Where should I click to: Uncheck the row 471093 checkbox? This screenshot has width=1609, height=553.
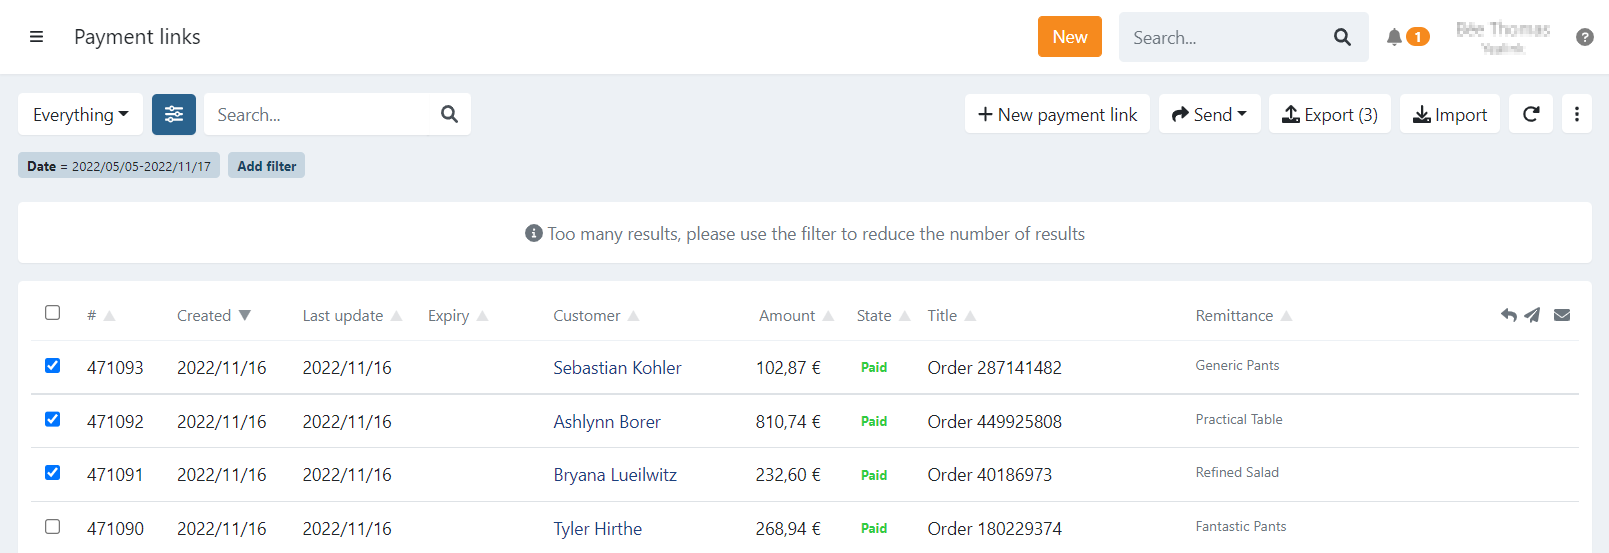53,366
